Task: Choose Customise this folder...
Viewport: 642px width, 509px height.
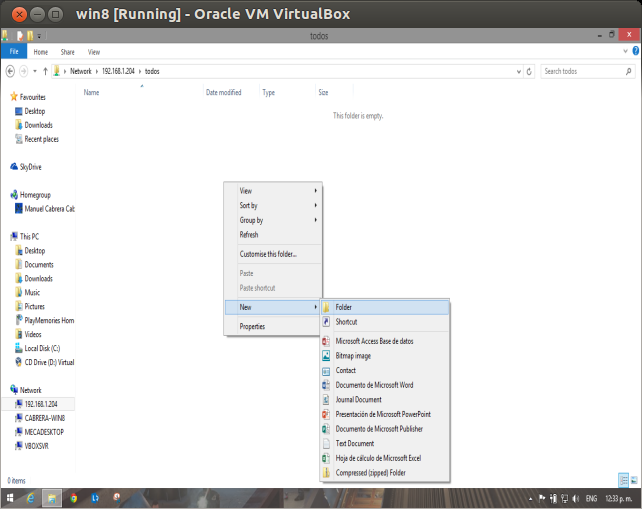Action: 274,254
